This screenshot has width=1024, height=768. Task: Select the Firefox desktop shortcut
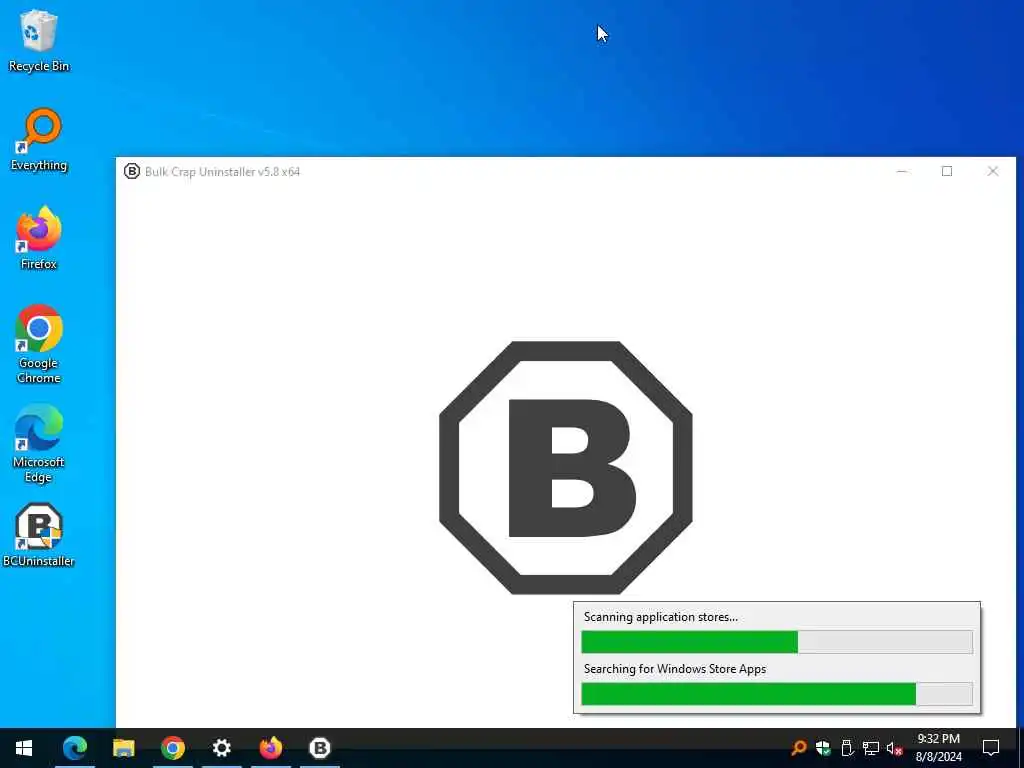pyautogui.click(x=39, y=238)
